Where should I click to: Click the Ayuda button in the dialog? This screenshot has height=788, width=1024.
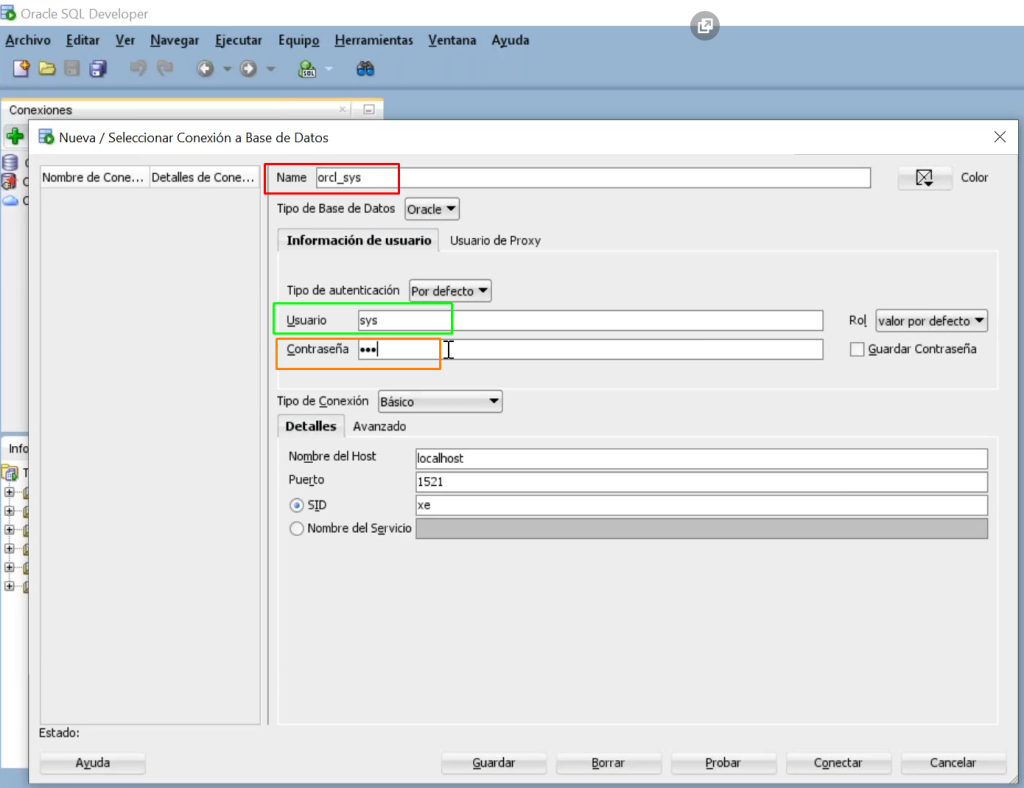coord(93,763)
